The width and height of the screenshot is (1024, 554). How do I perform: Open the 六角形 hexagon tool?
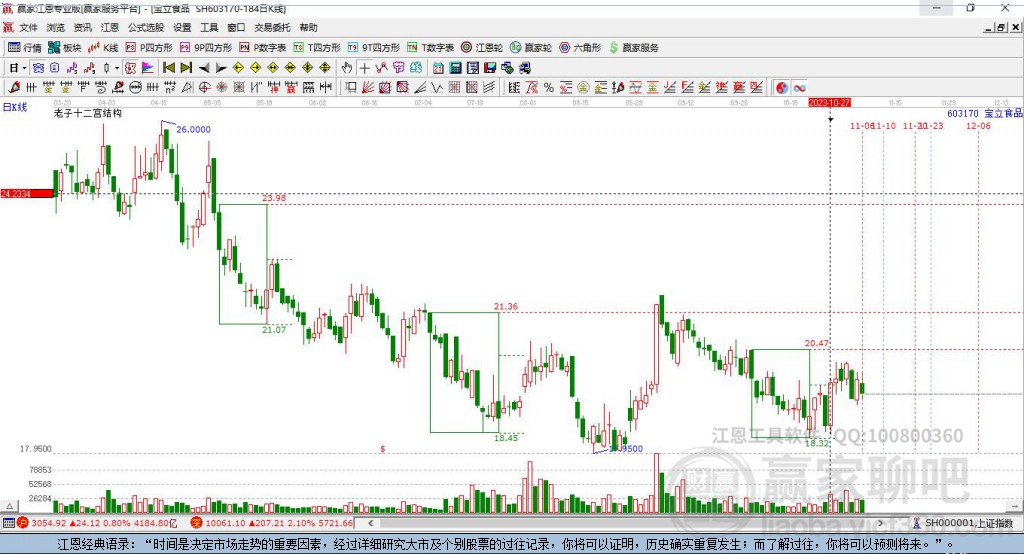pos(580,48)
